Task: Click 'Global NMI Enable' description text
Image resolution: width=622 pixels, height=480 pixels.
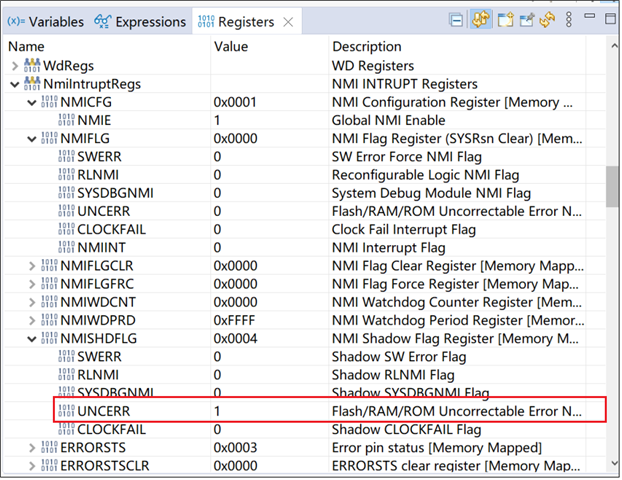Action: pyautogui.click(x=388, y=121)
